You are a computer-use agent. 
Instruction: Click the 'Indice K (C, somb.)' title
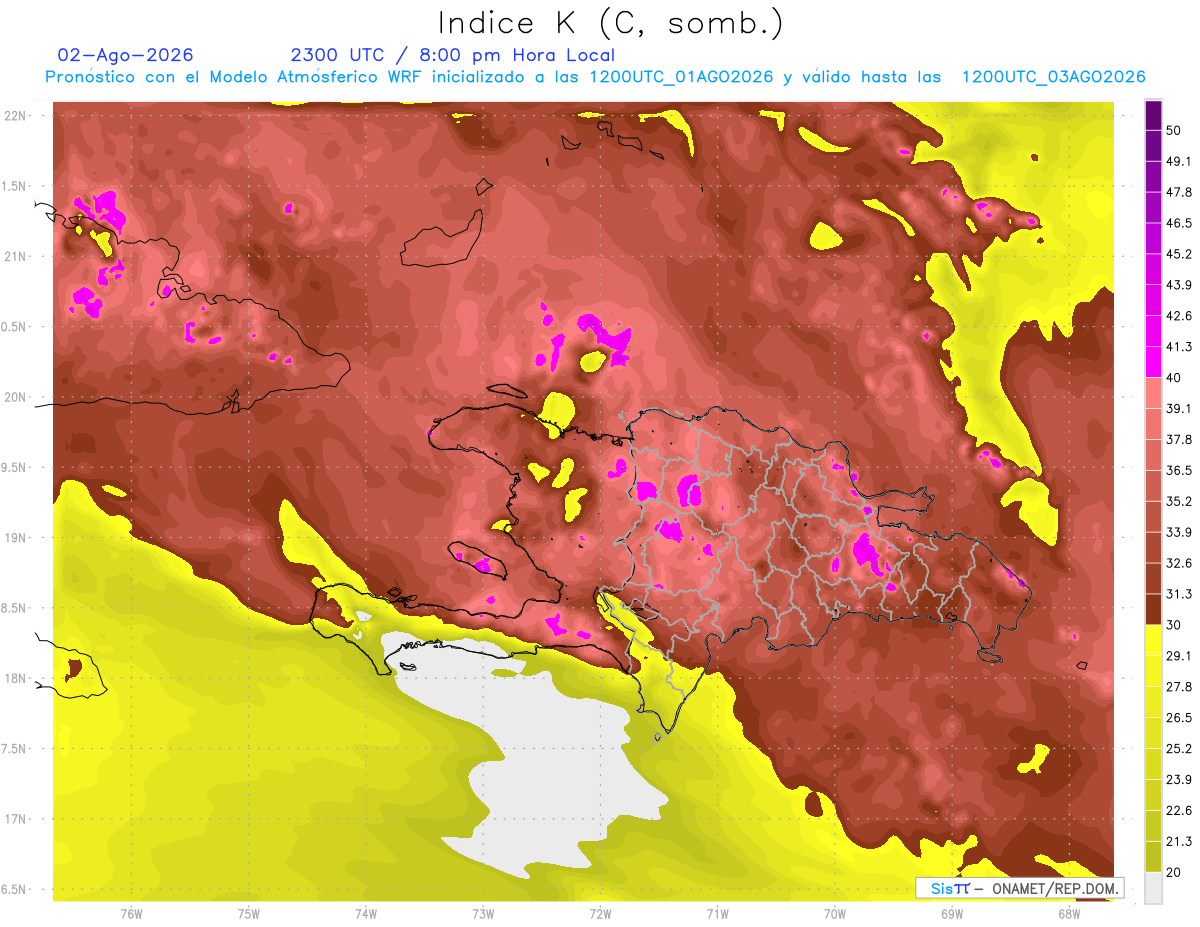pos(610,22)
